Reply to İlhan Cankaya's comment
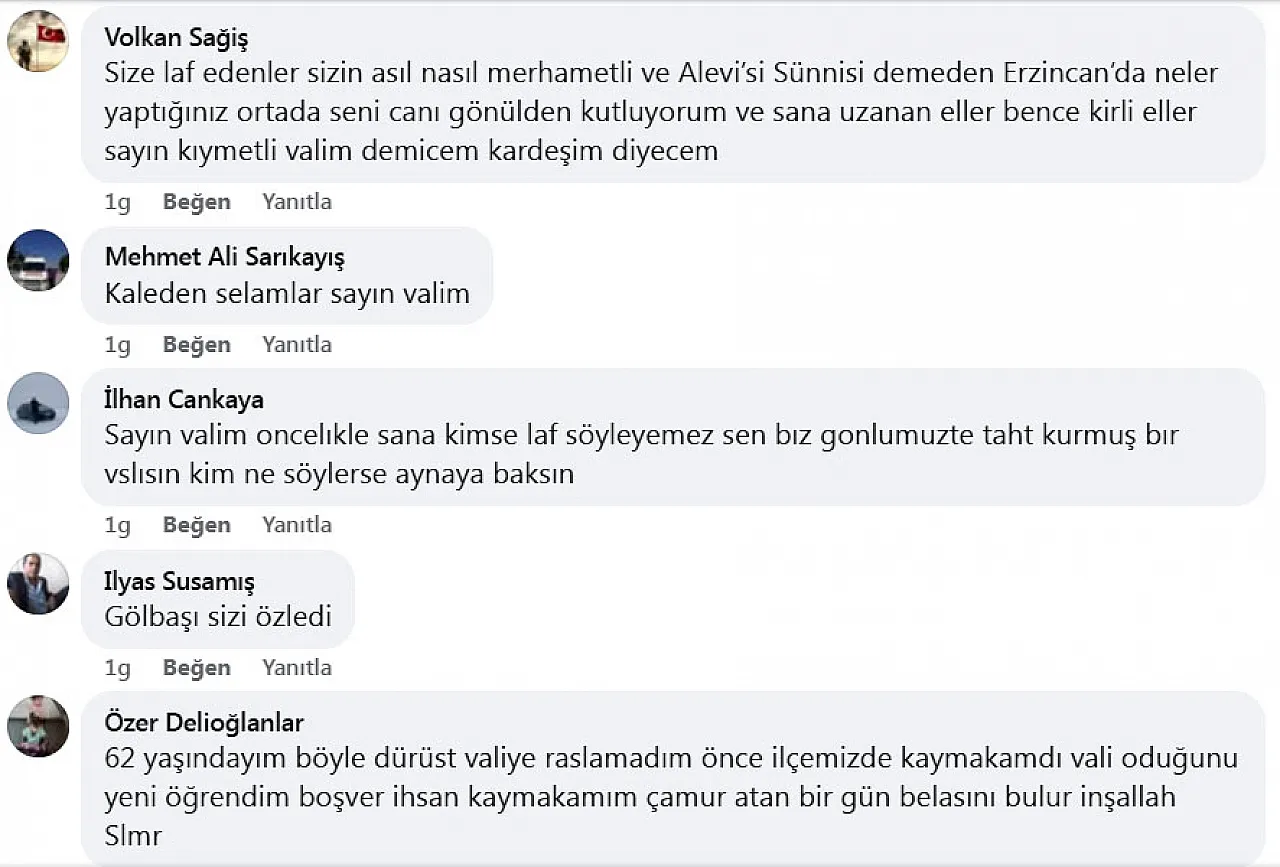Viewport: 1280px width, 867px height. coord(297,525)
